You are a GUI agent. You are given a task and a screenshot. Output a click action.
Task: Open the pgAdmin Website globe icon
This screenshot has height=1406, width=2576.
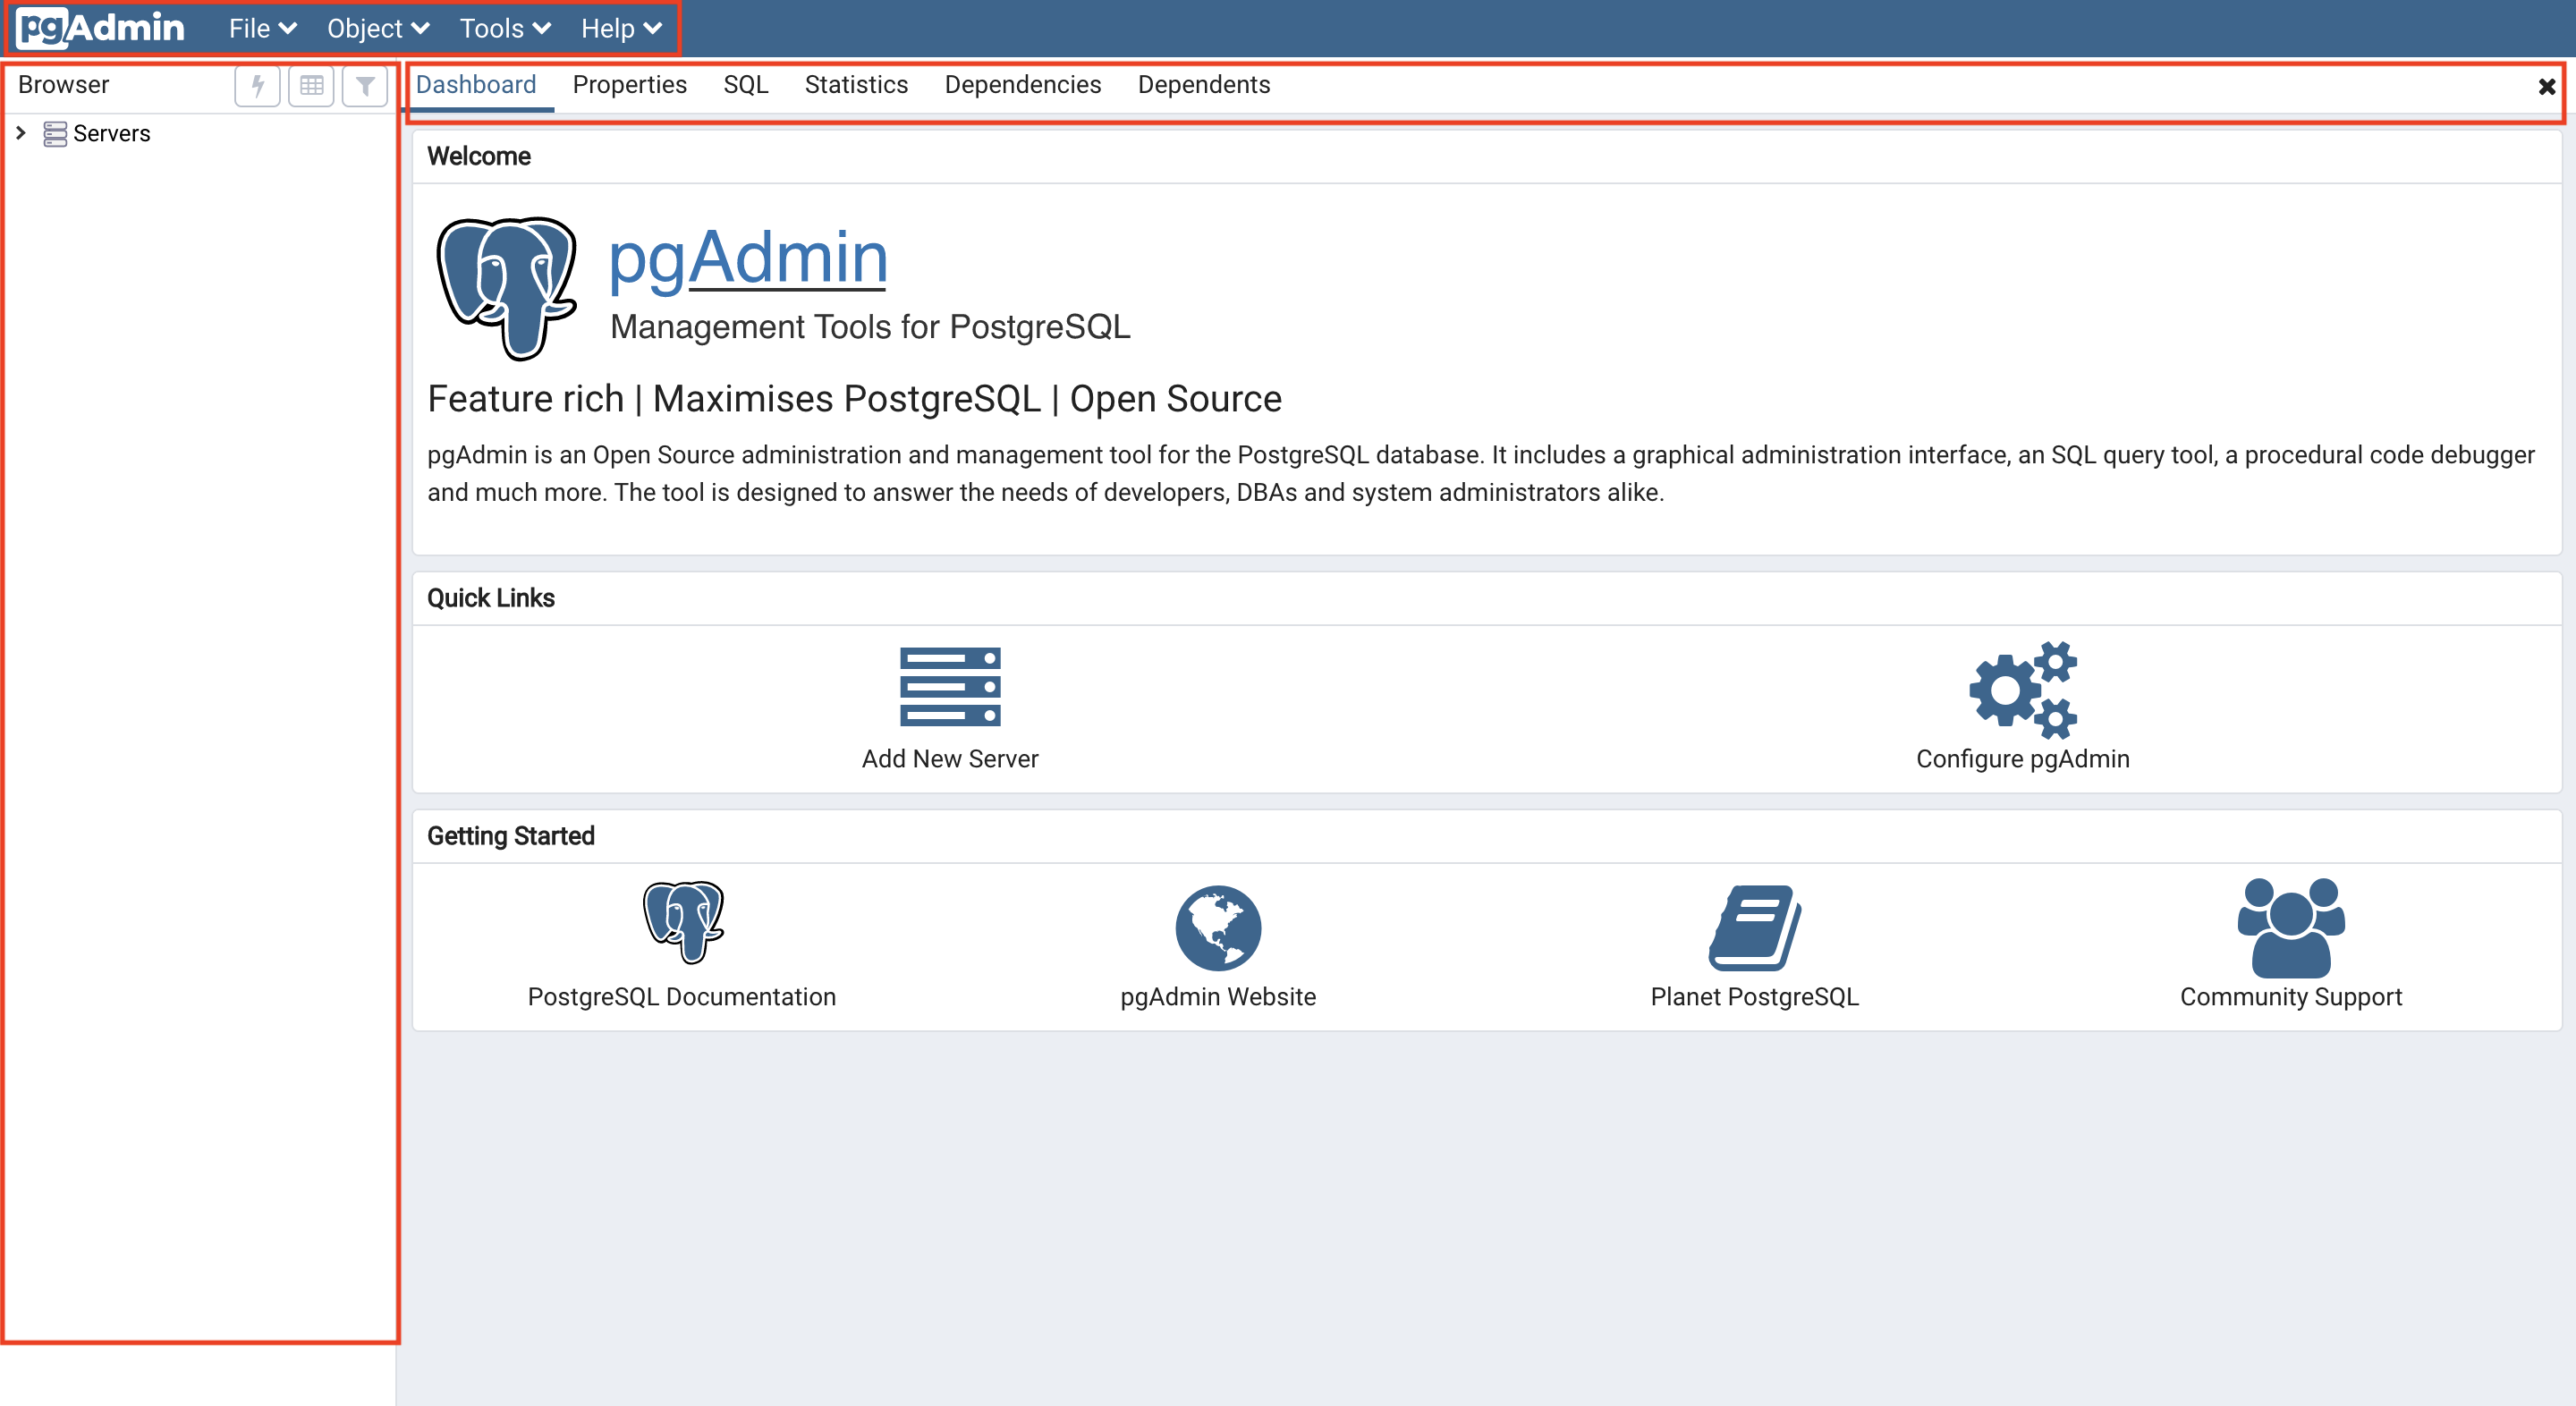pyautogui.click(x=1218, y=927)
